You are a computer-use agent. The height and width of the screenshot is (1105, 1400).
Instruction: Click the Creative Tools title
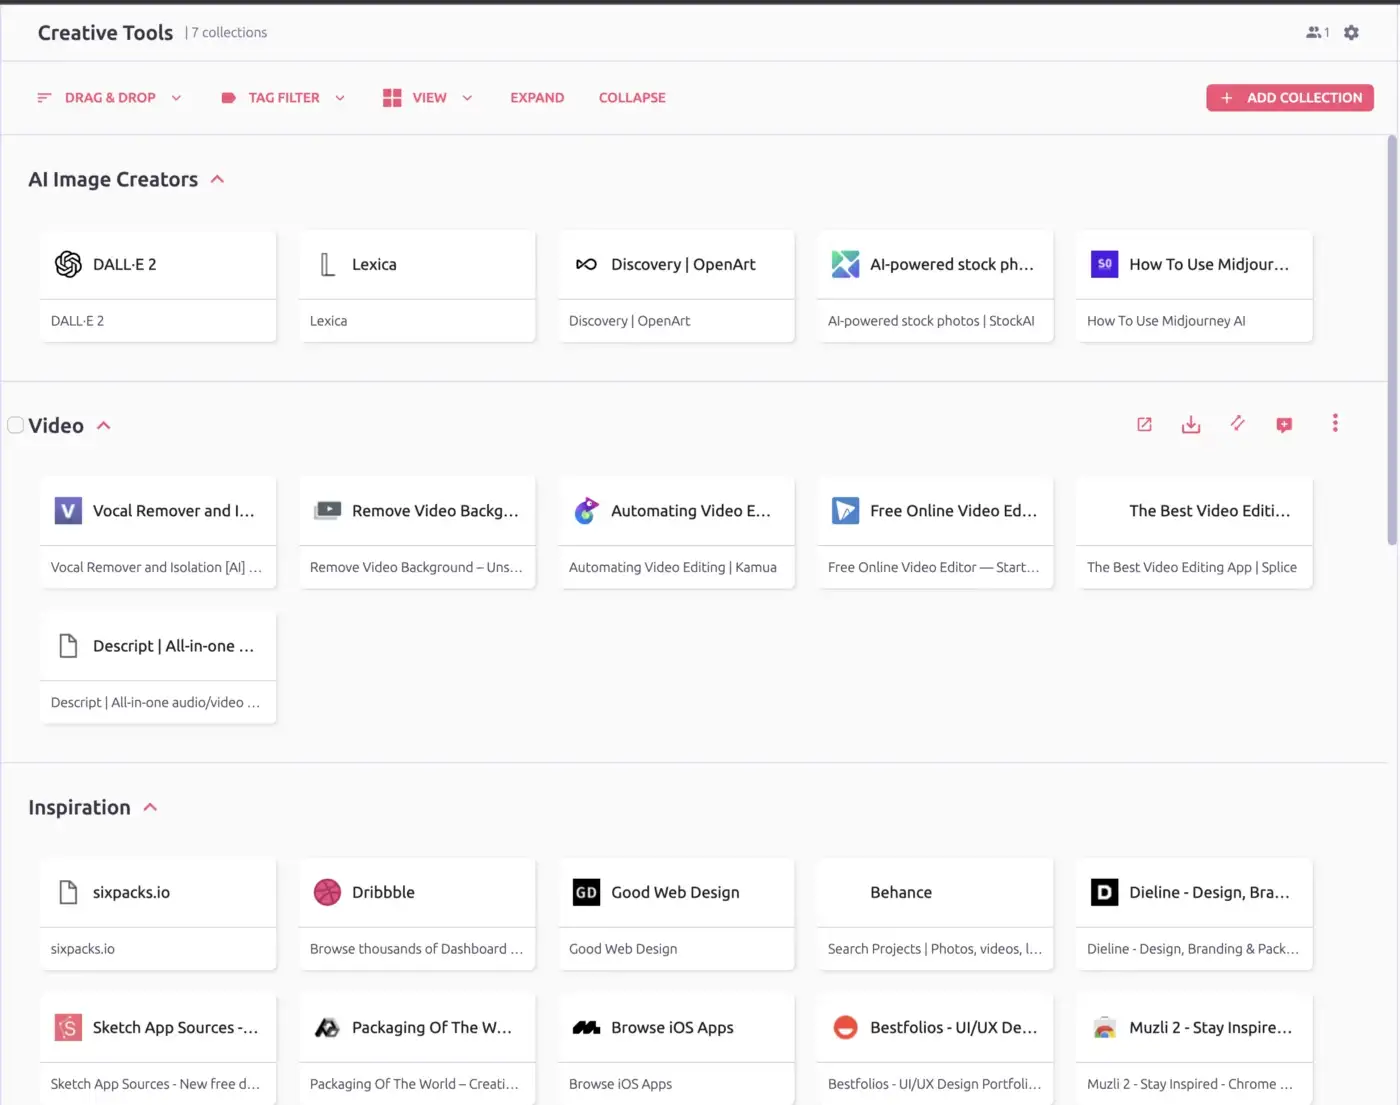[x=105, y=33]
